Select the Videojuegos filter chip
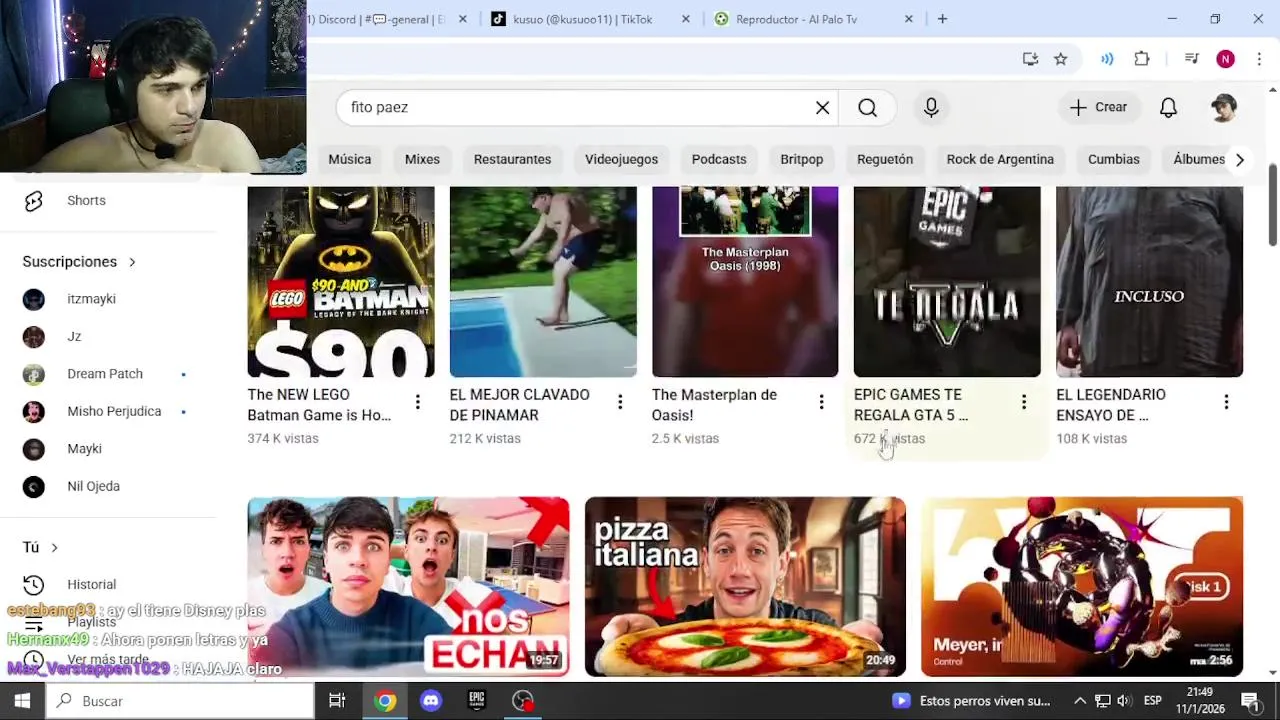Screen dimensions: 1280x720 [x=621, y=159]
